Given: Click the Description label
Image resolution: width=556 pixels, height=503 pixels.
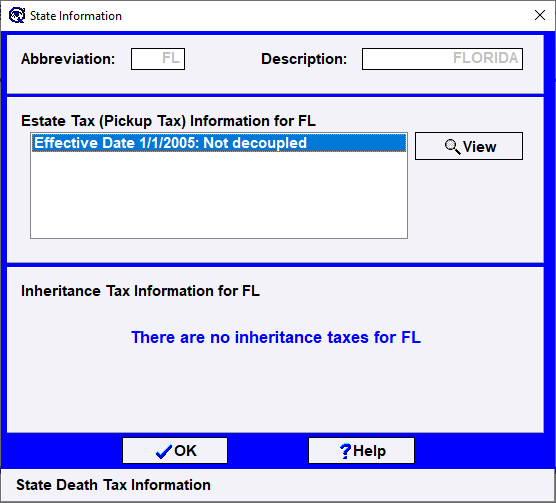Looking at the screenshot, I should point(304,59).
